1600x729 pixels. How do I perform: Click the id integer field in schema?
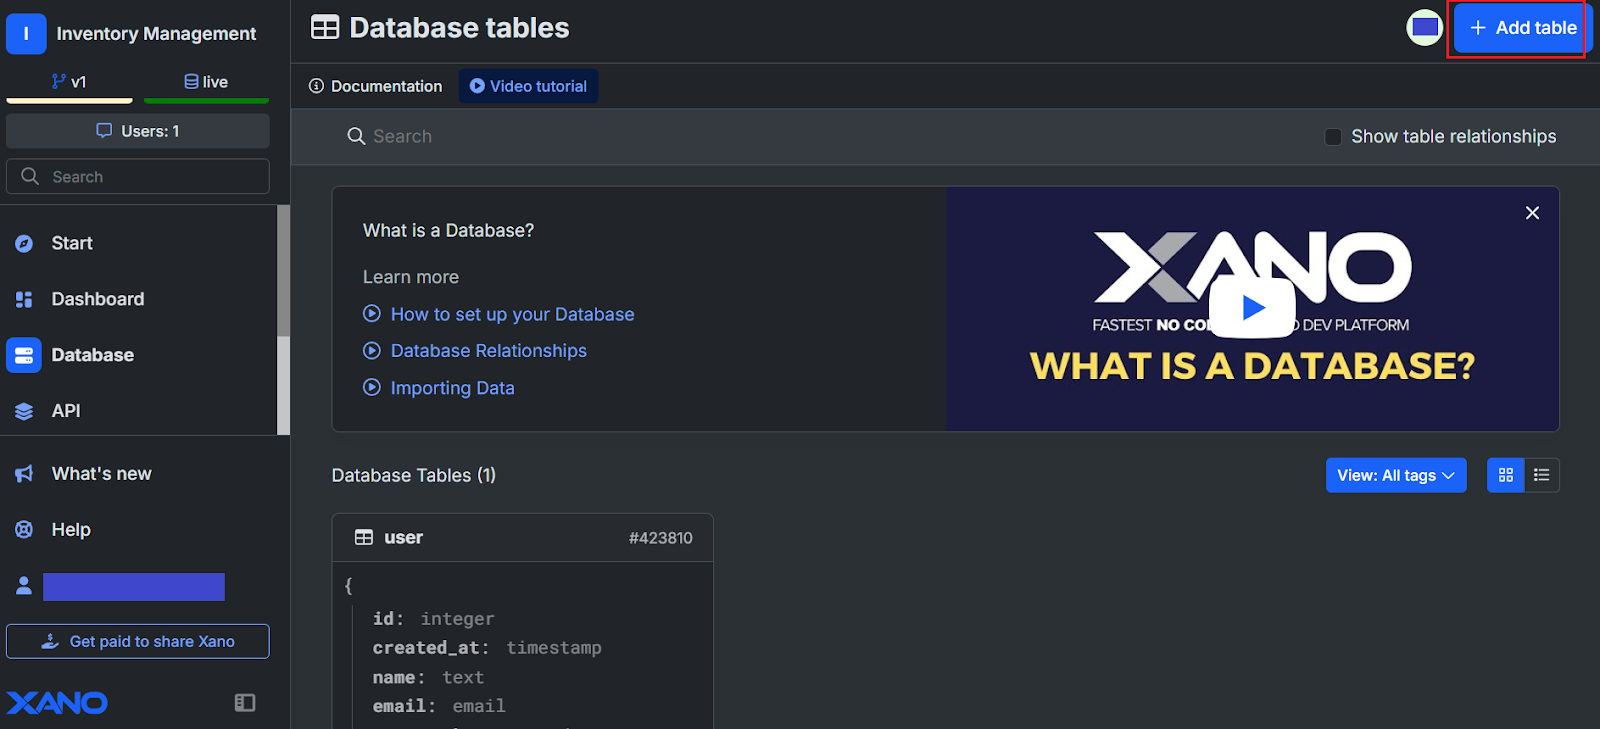point(433,619)
